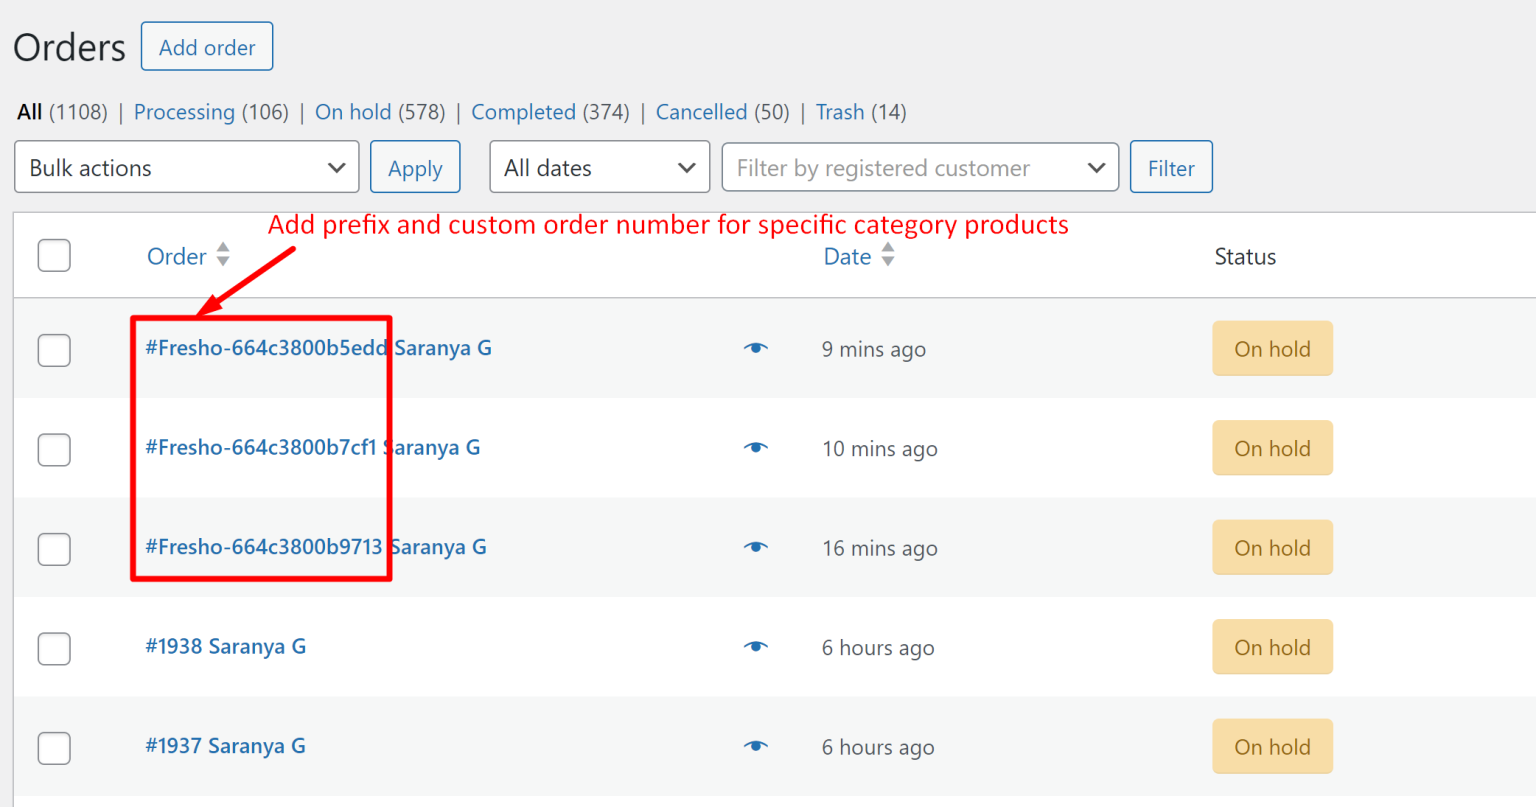Viewport: 1536px width, 807px height.
Task: Select the checkbox for order #Fresho-664c3800b5edd
Action: [54, 350]
